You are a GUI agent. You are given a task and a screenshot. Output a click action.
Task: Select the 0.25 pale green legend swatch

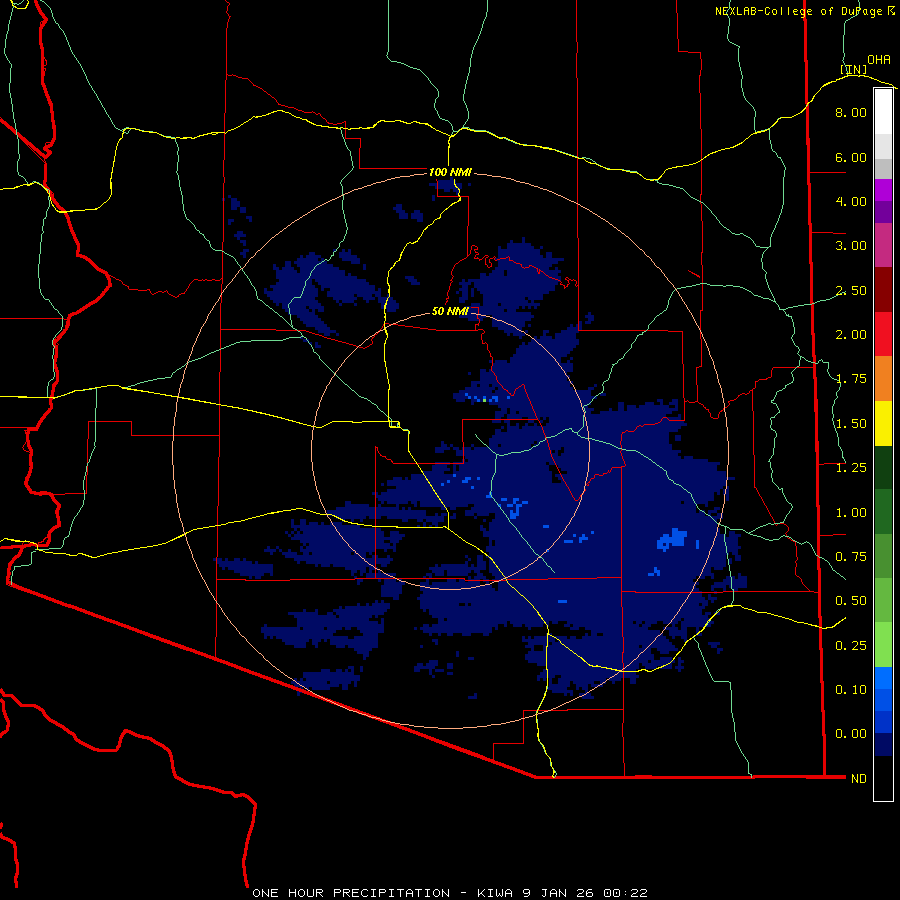pos(883,645)
